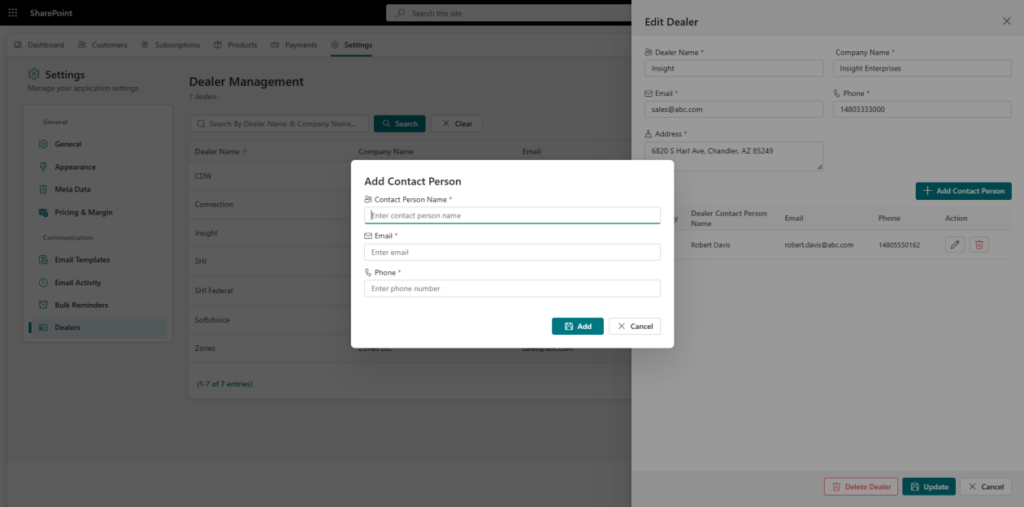Select Bulk Reminders in sidebar
This screenshot has width=1024, height=507.
pos(98,305)
